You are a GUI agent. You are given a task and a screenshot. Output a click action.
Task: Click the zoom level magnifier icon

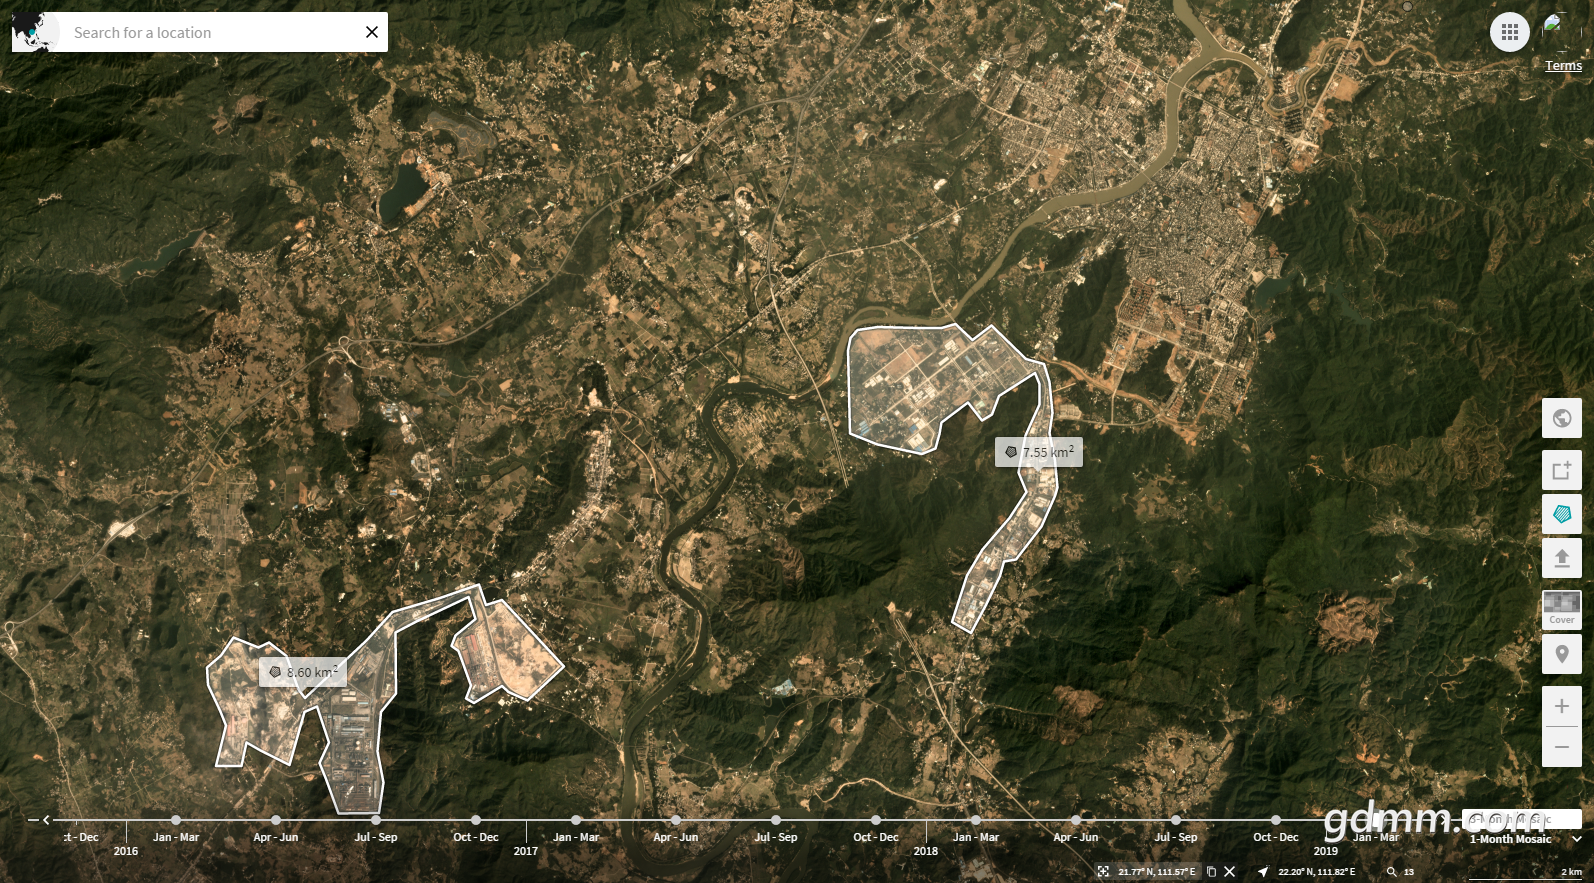(1391, 872)
